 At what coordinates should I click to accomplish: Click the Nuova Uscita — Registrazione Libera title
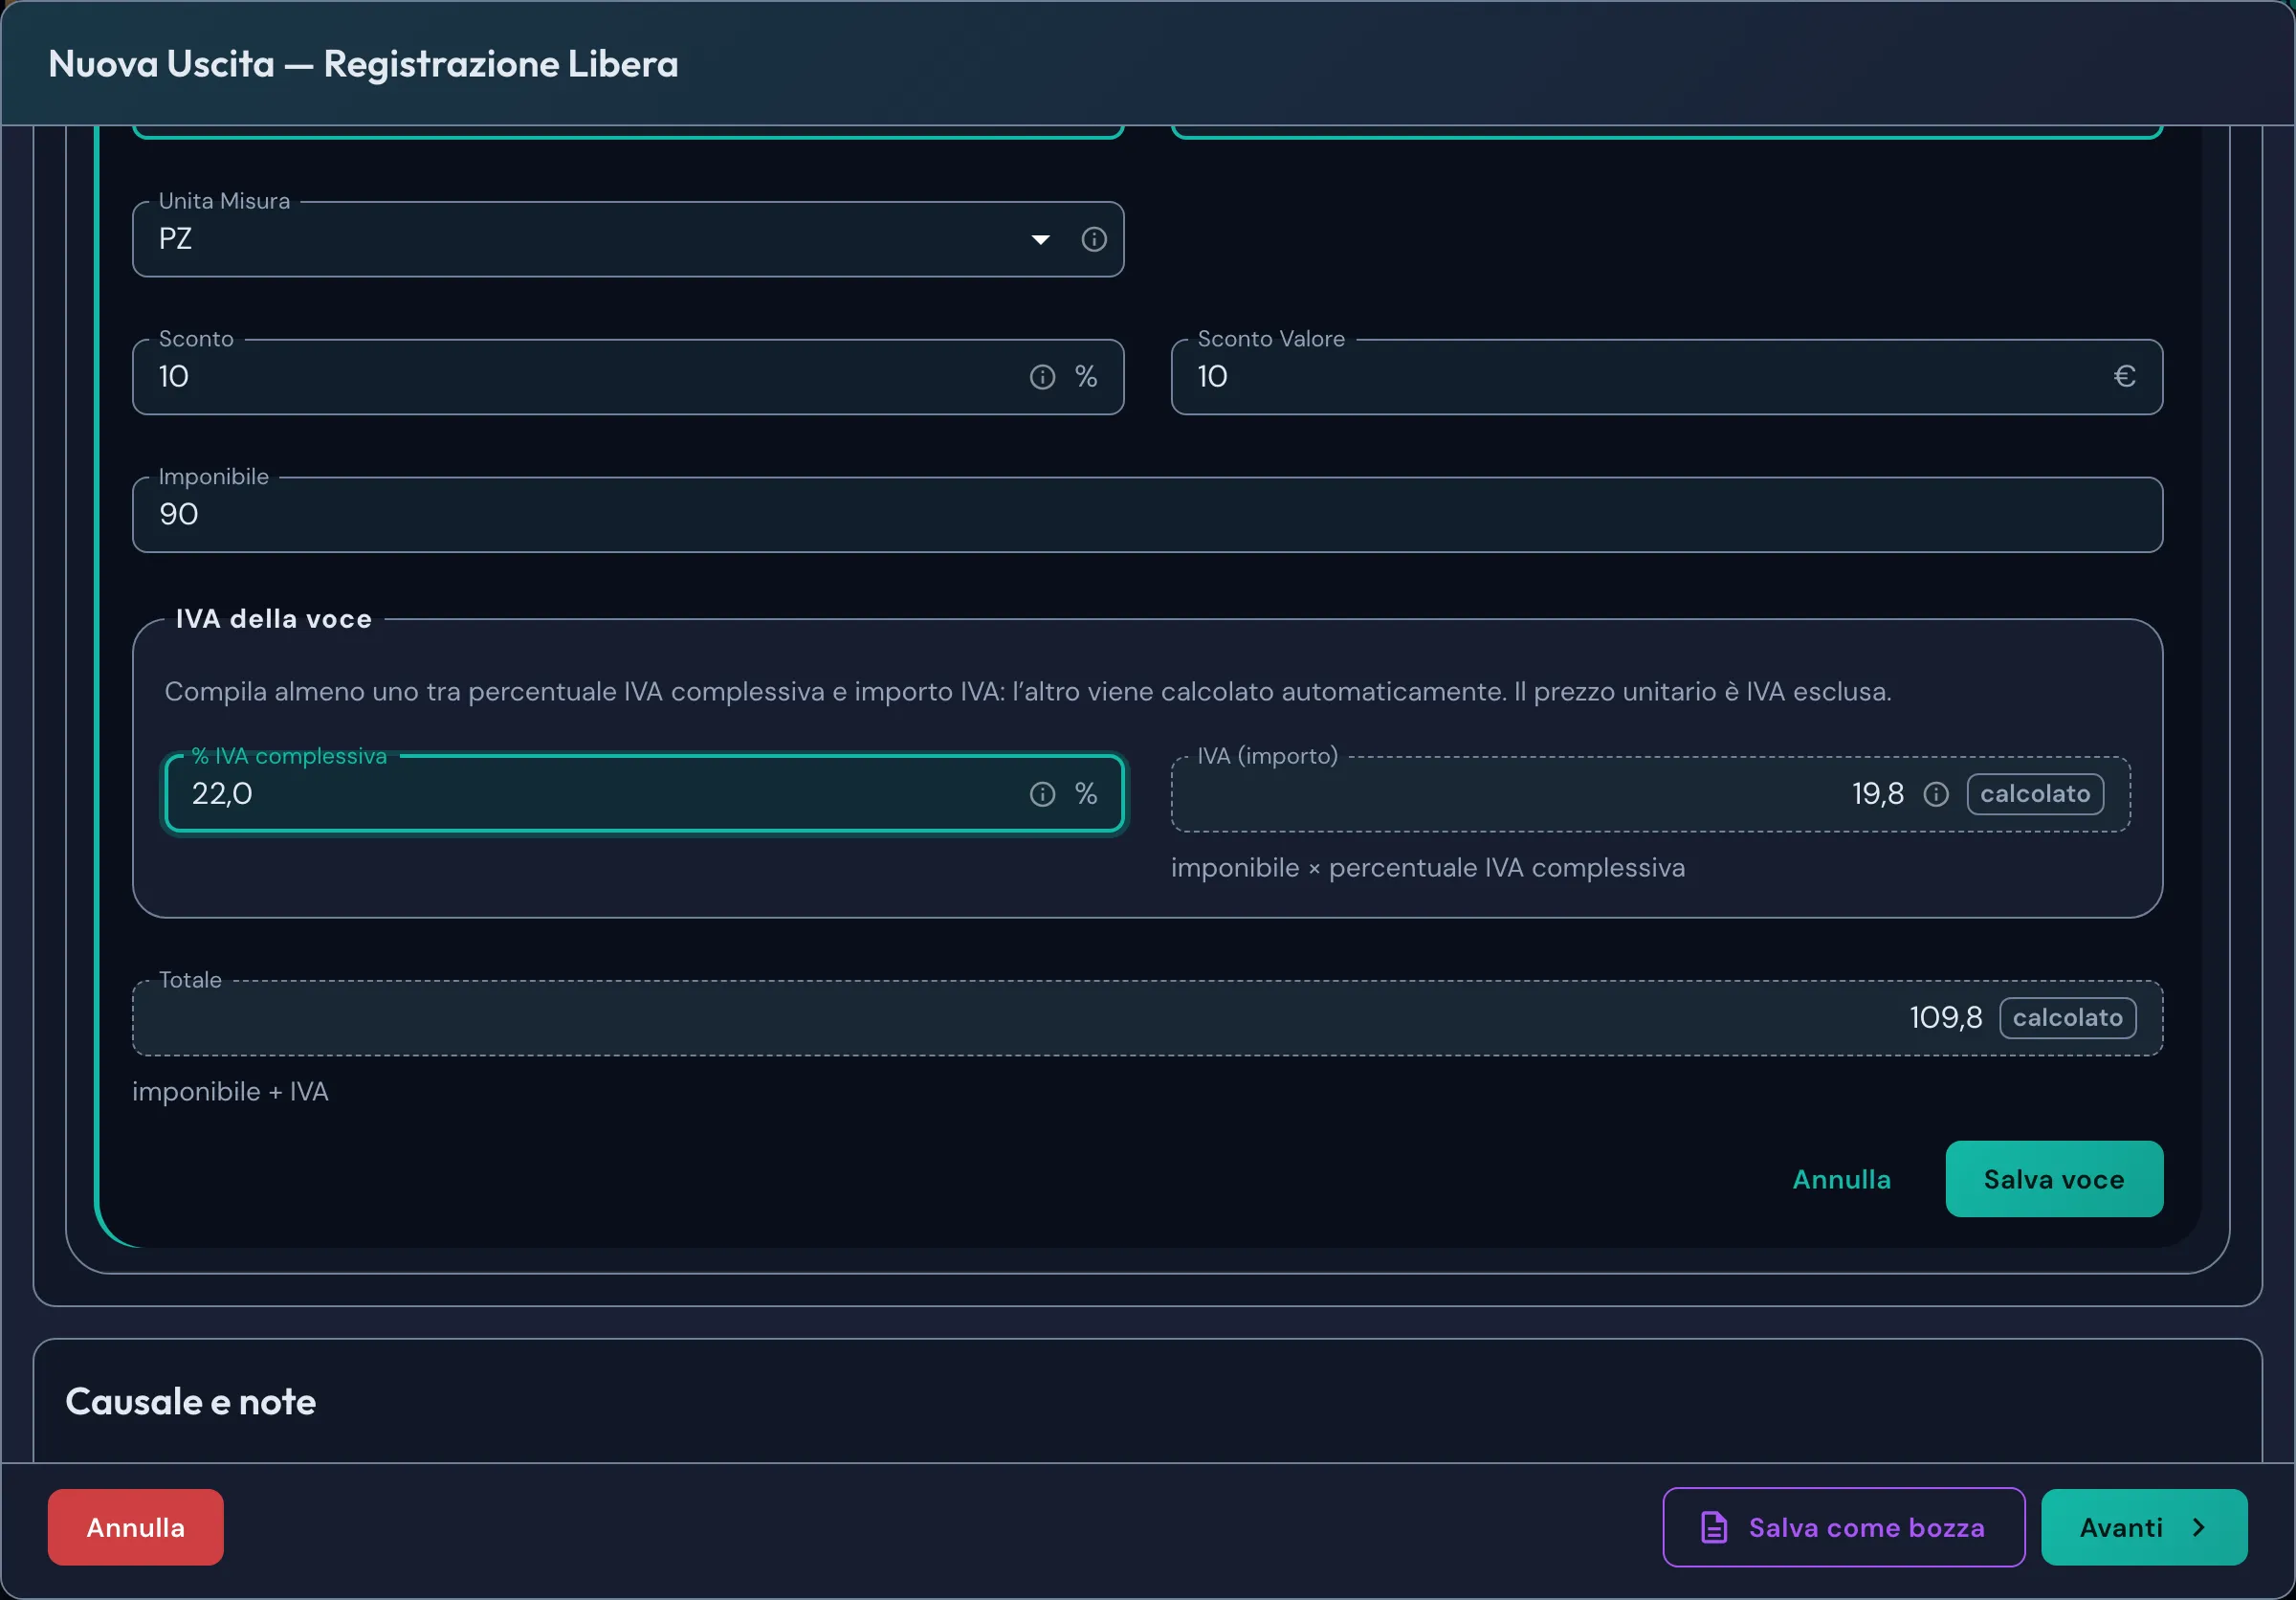tap(363, 64)
